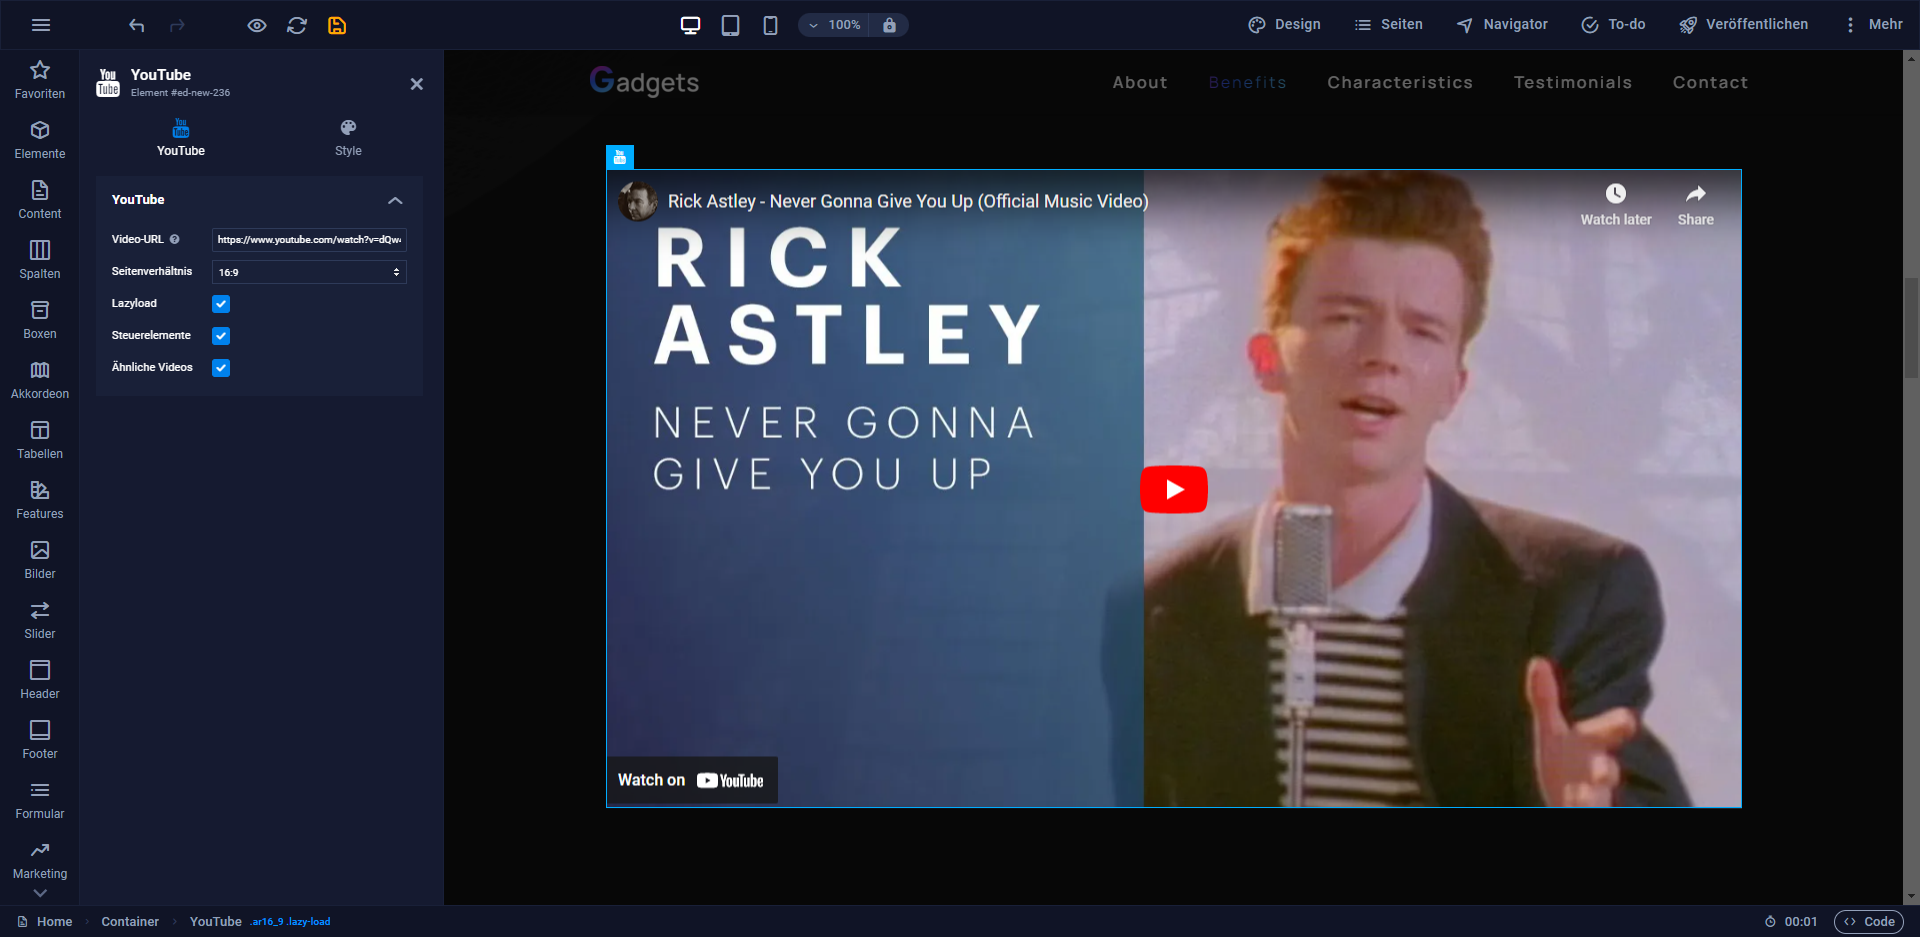This screenshot has width=1920, height=937.
Task: Reload the editor with refresh icon
Action: [297, 25]
